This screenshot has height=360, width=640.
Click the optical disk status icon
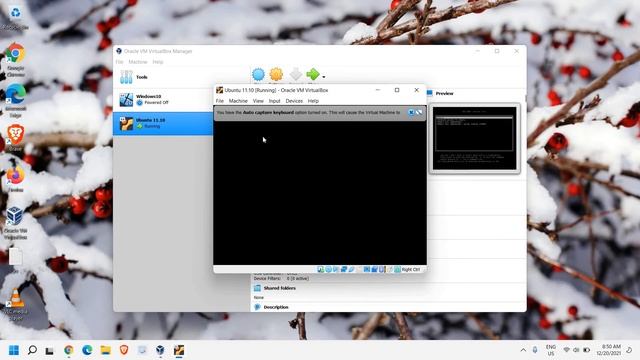click(329, 269)
